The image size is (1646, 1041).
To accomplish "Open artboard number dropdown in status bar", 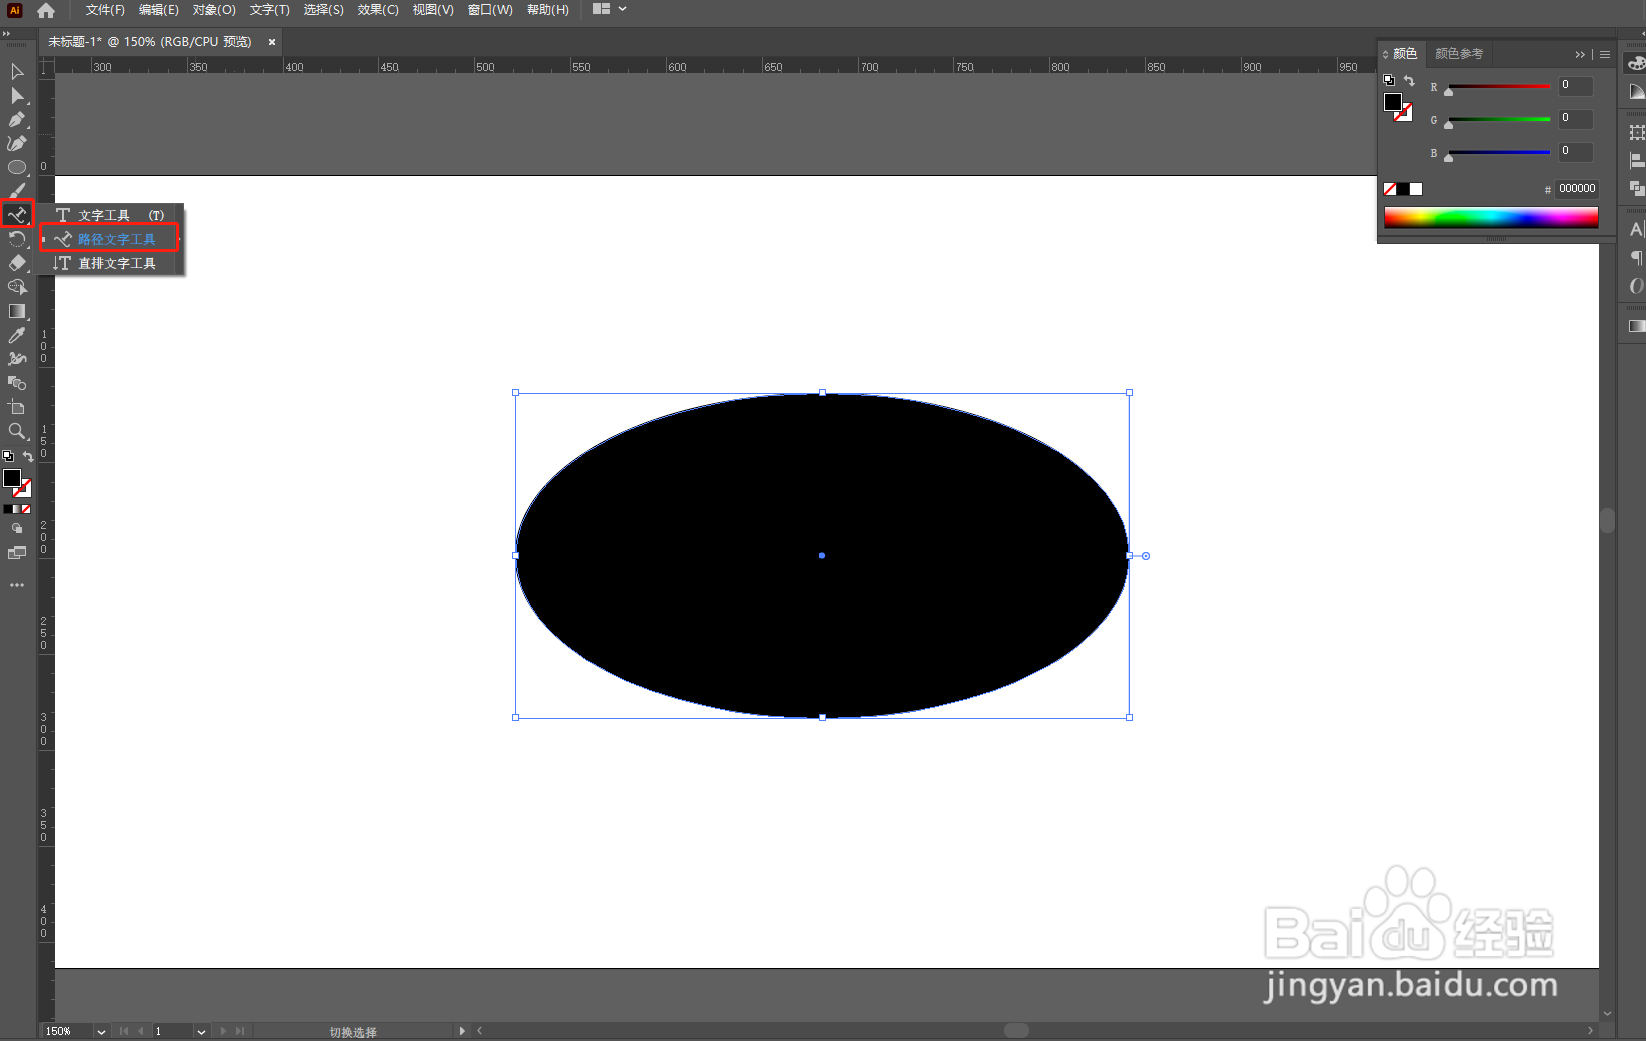I will point(201,1031).
